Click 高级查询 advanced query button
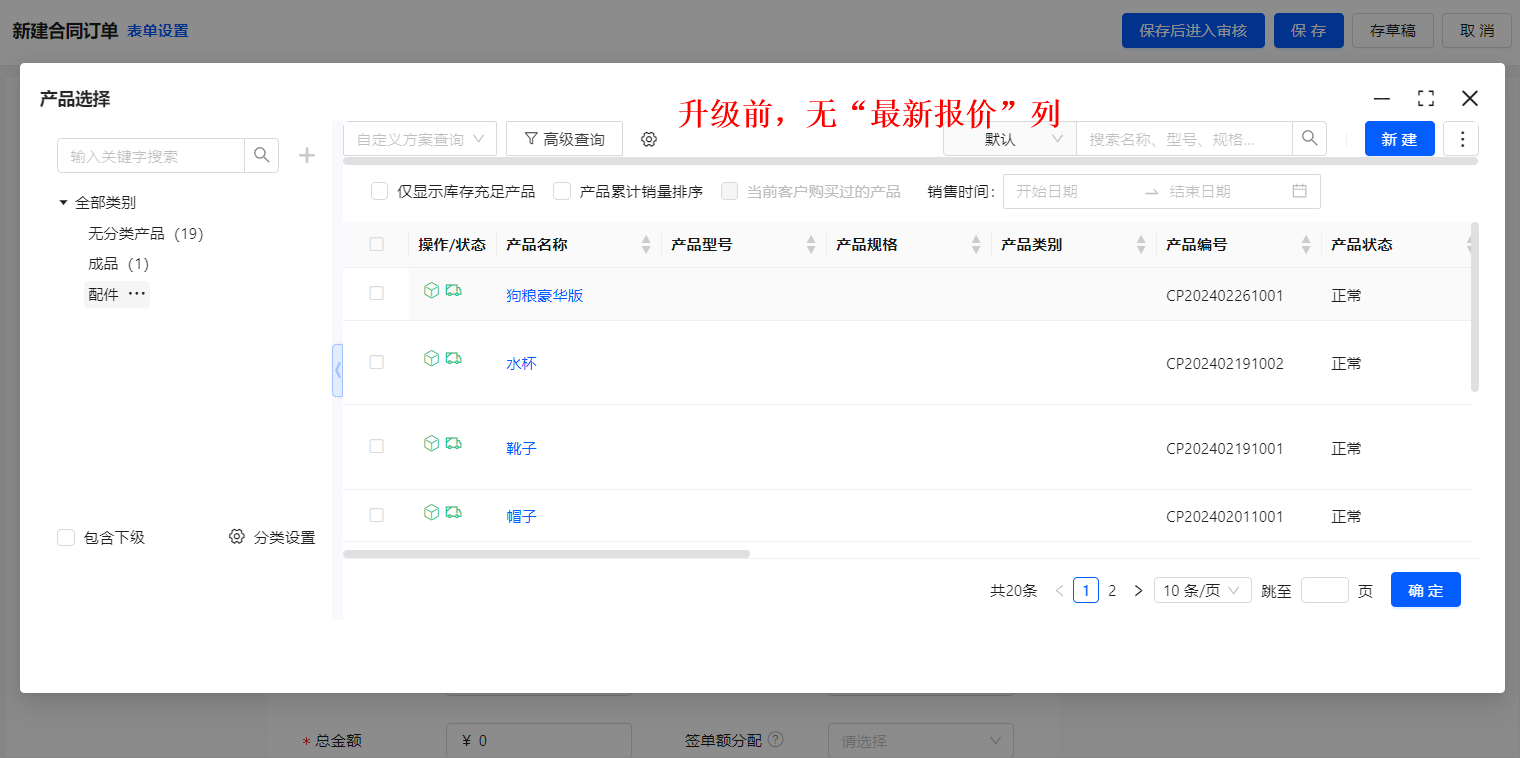Viewport: 1520px width, 758px height. 564,139
